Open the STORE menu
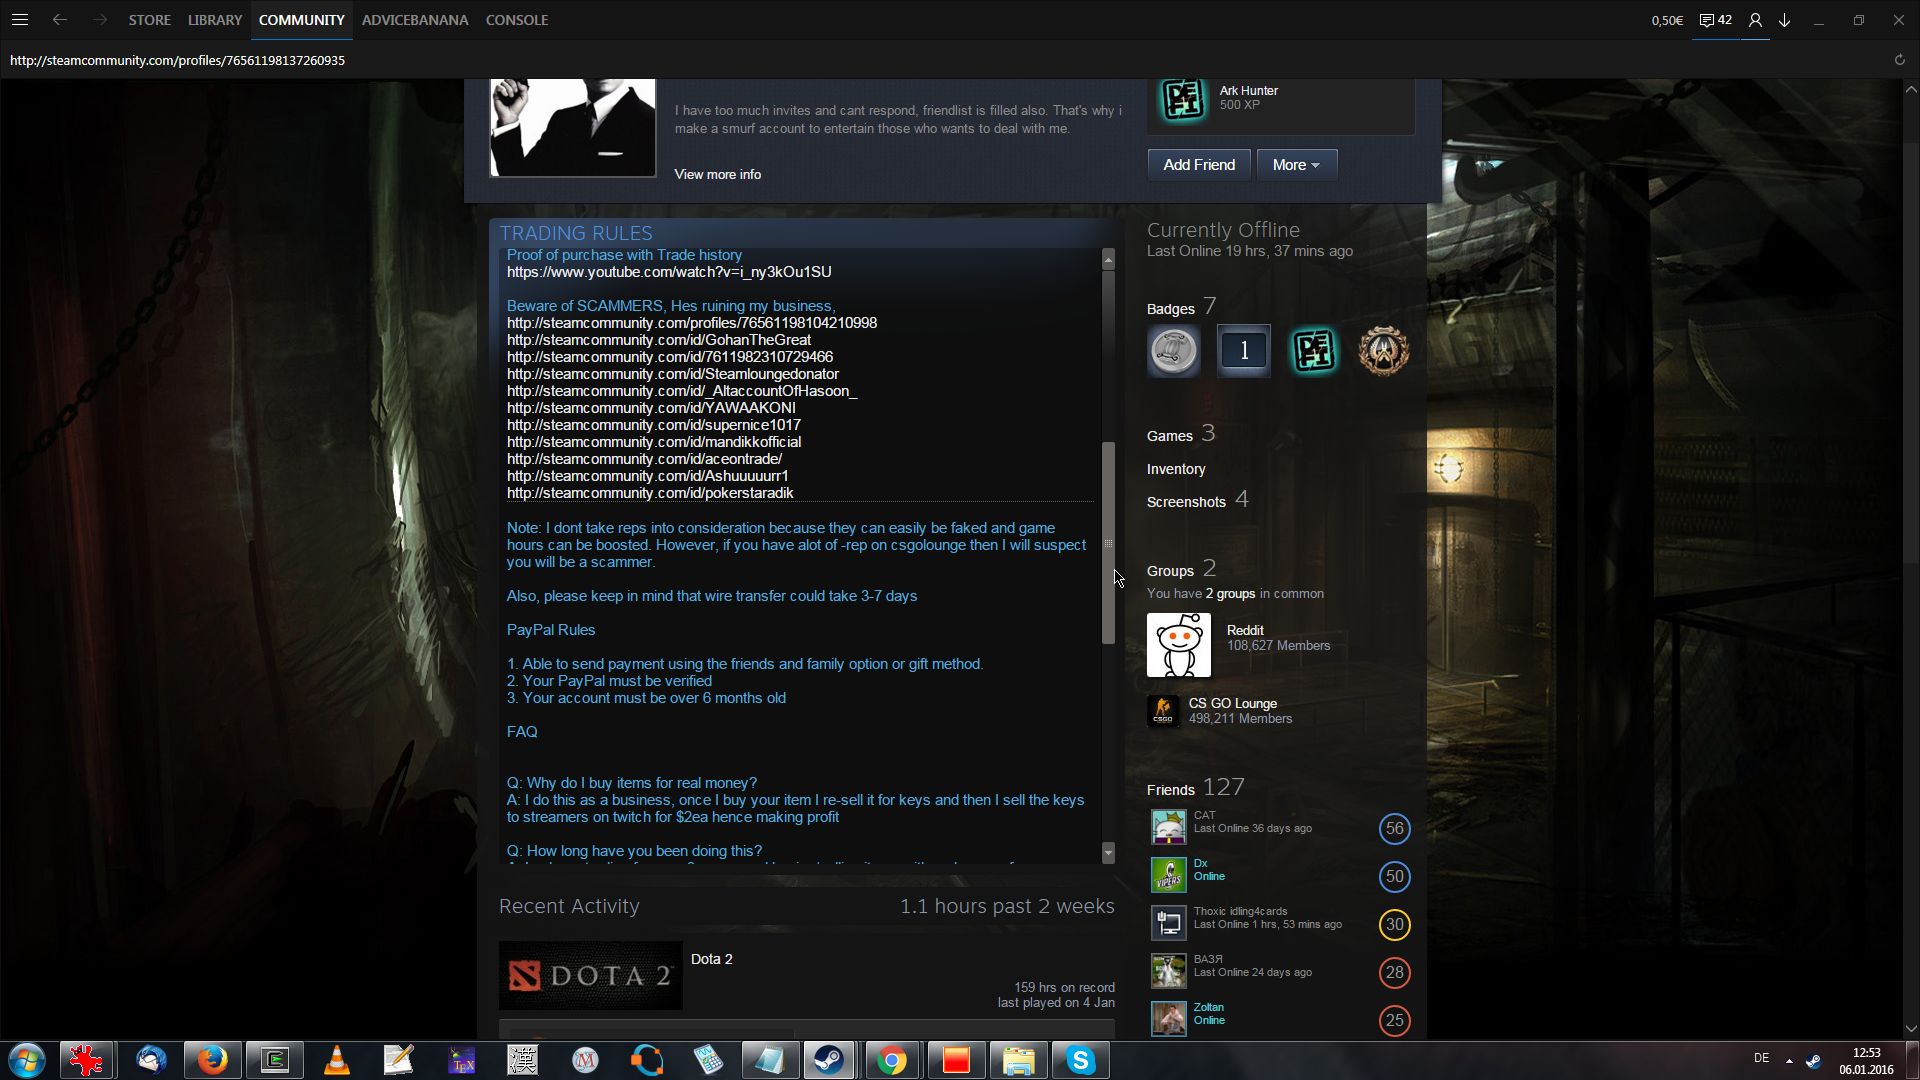Image resolution: width=1920 pixels, height=1080 pixels. point(149,20)
